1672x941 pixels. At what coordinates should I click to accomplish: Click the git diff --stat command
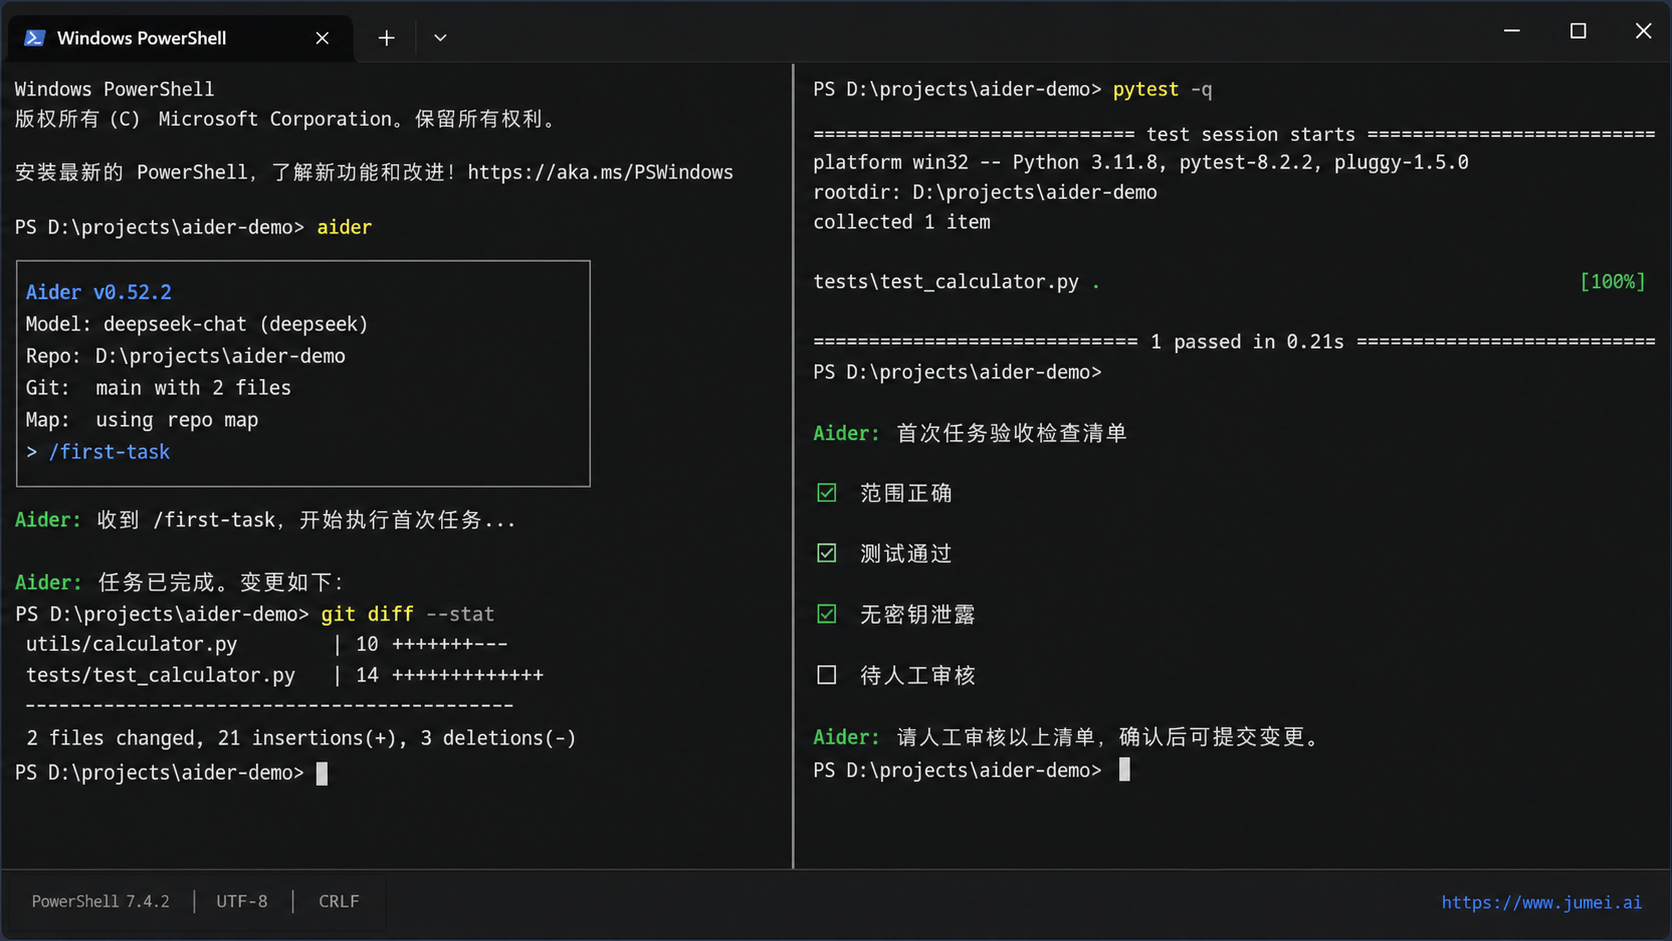(408, 614)
